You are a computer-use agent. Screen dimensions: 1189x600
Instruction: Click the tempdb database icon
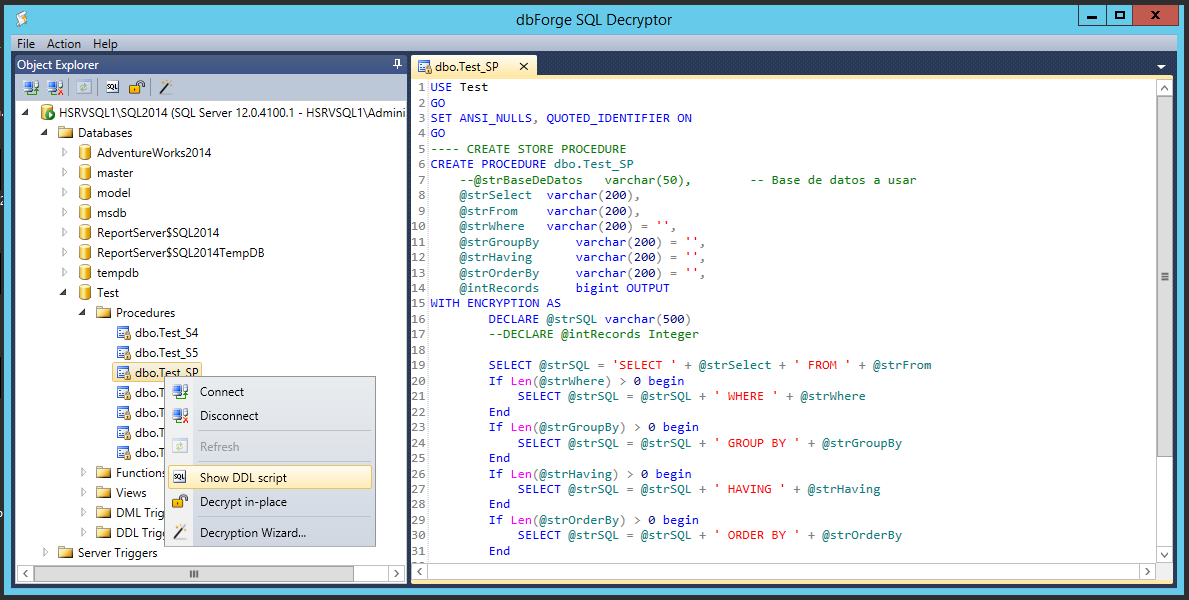(x=85, y=272)
